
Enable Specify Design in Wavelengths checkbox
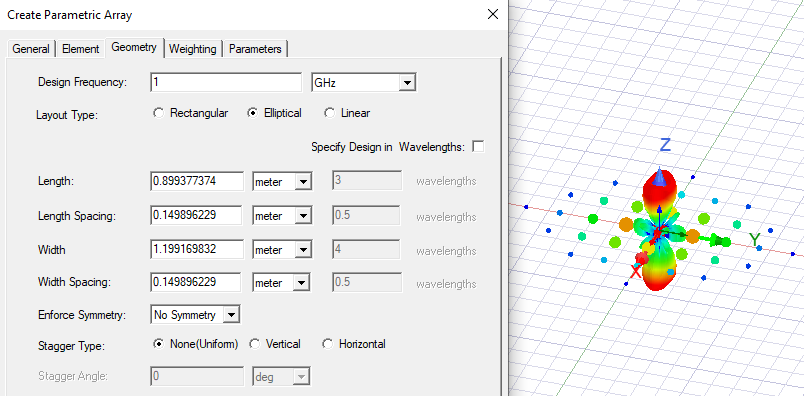click(x=477, y=147)
